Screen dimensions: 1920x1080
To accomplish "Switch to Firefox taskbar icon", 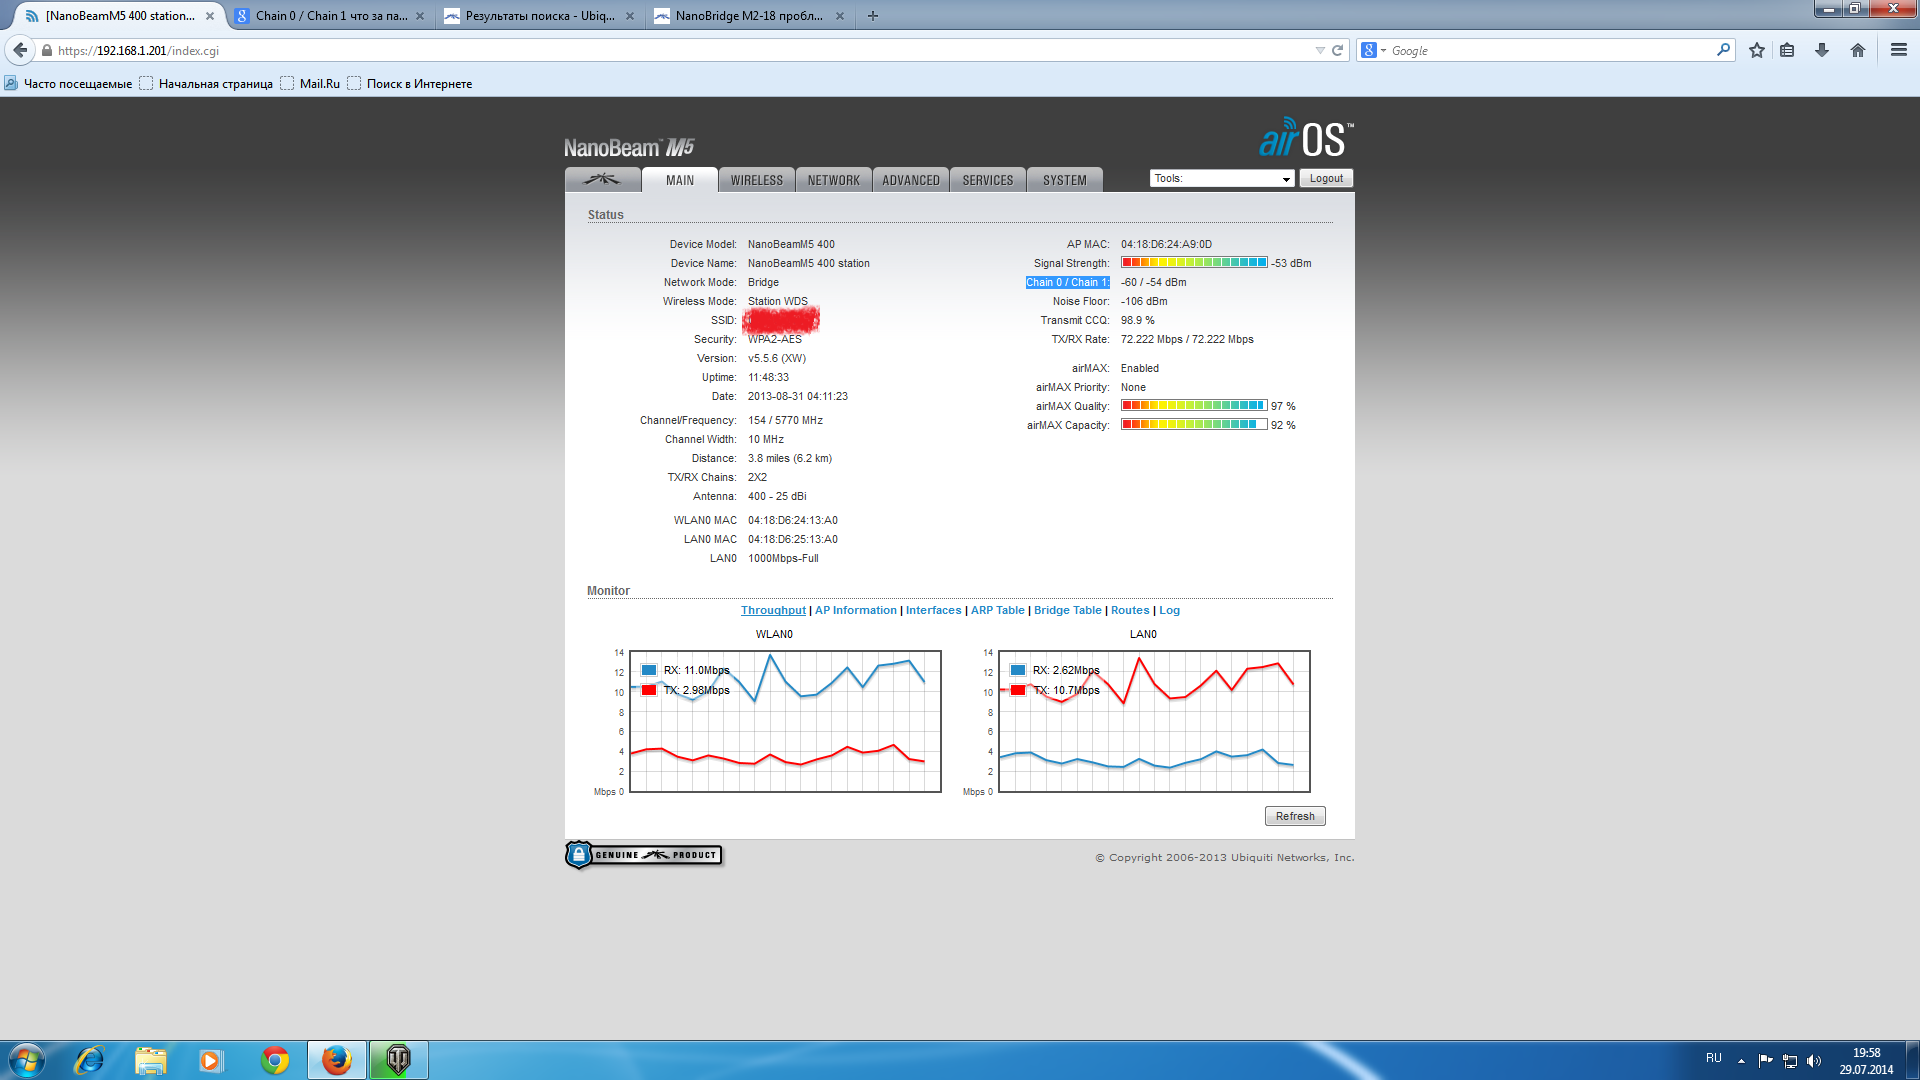I will [337, 1060].
